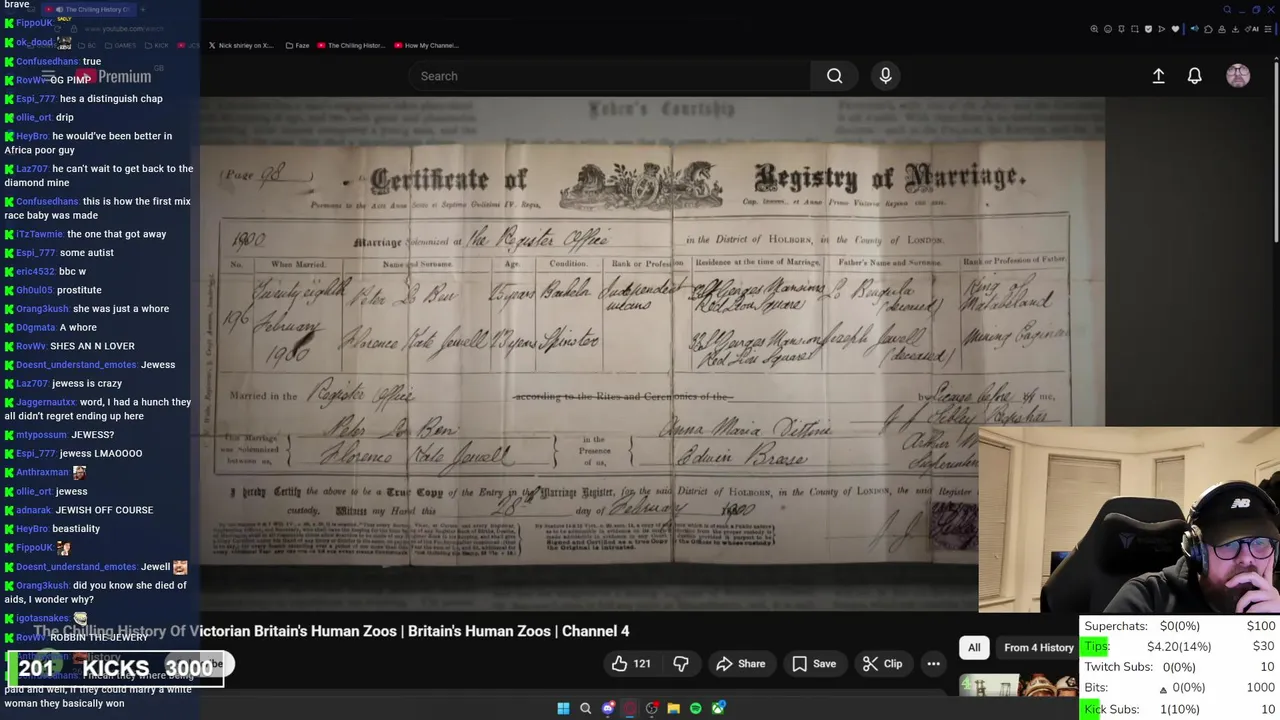Open the How My Channel bookmark
This screenshot has height=720, width=1280.
(x=426, y=45)
